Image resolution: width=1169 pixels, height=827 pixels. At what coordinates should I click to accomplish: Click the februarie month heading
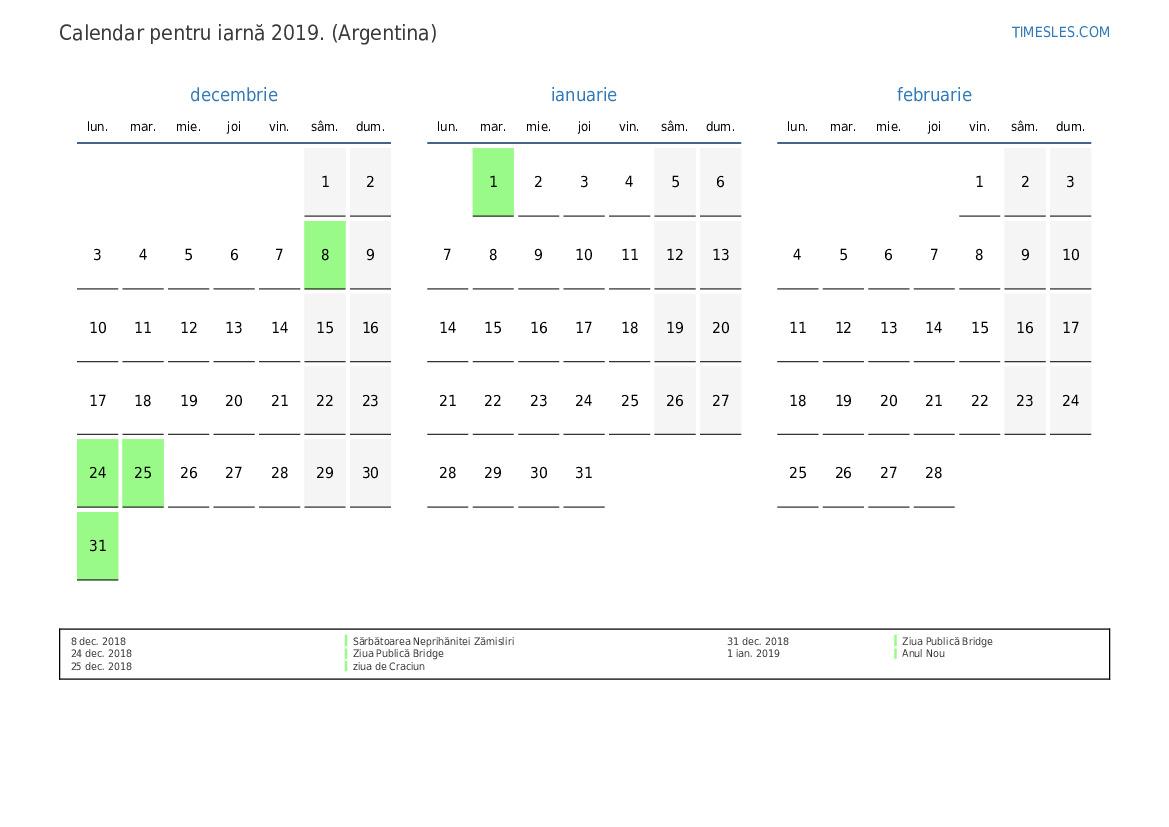click(934, 95)
